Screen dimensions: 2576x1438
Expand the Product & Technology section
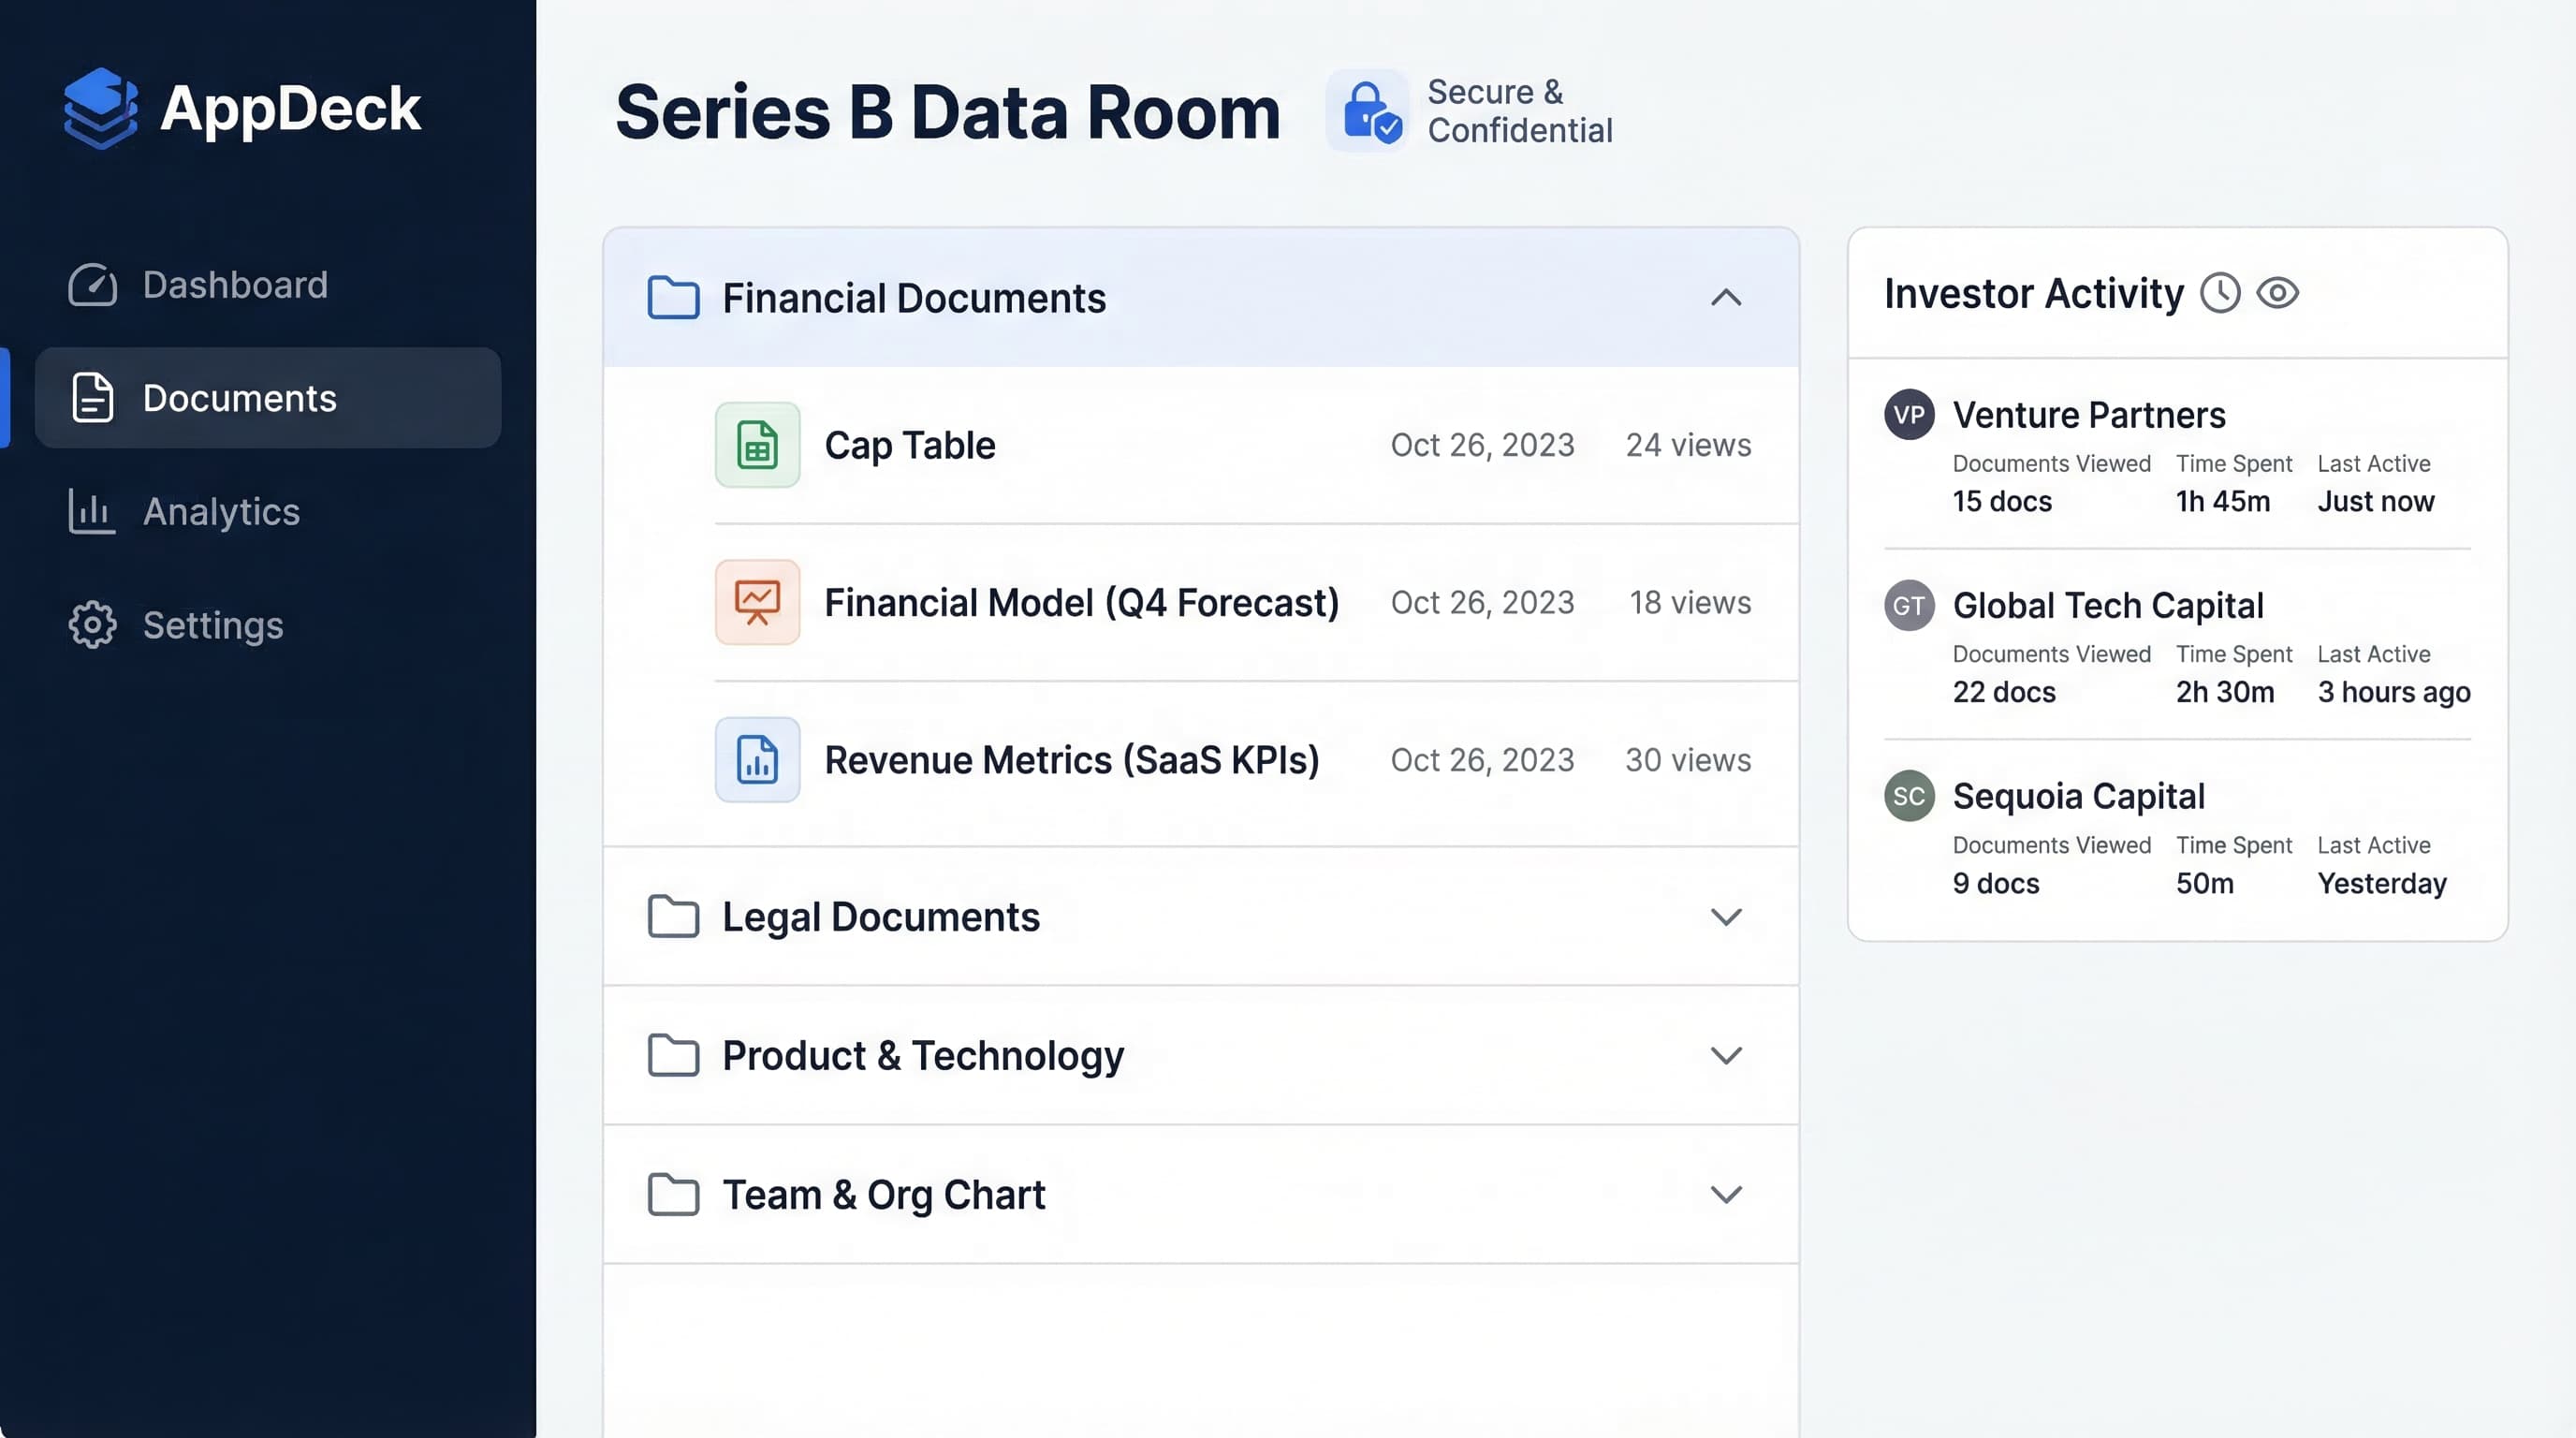click(1726, 1055)
